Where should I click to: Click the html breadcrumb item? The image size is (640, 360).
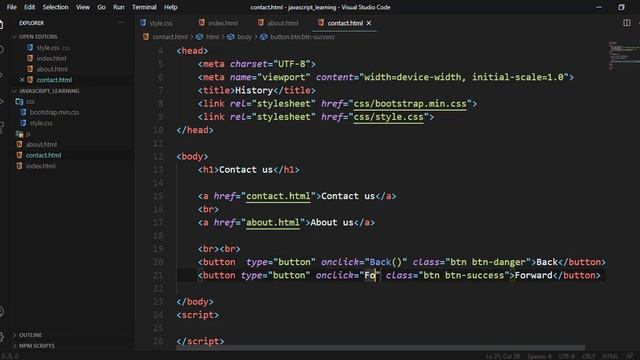212,37
